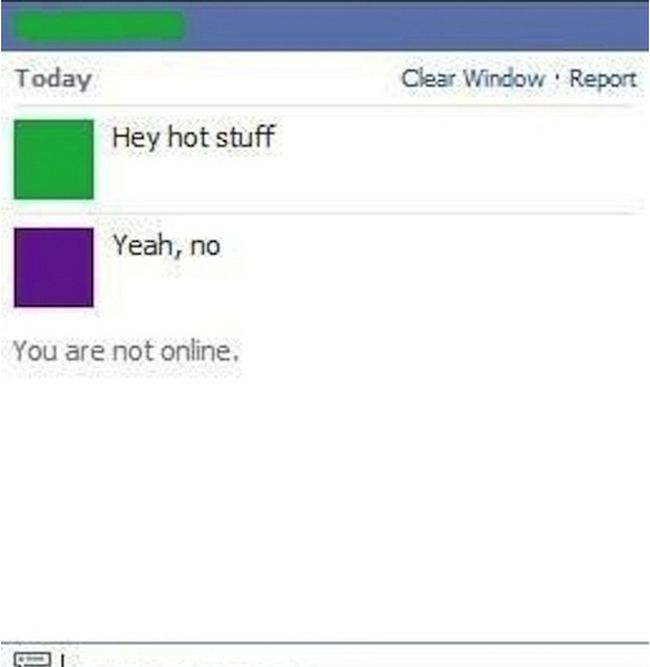Click the purple profile picture thumbnail

pyautogui.click(x=54, y=267)
